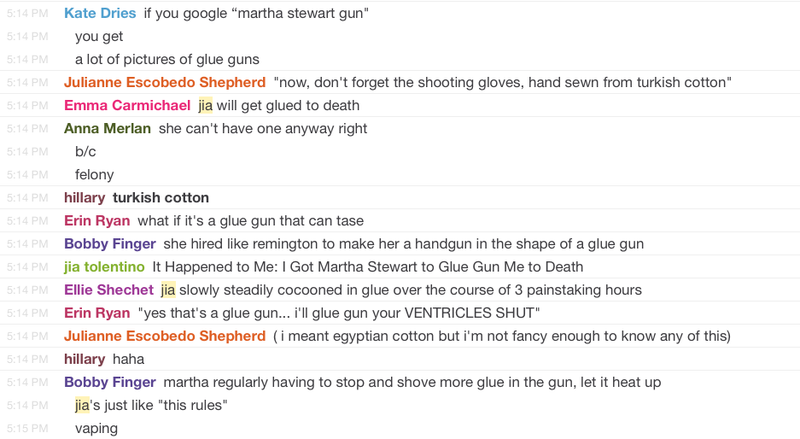Click Julianne Escobedo Shepherd name on egyptian cotton message
800x439 pixels.
point(165,336)
